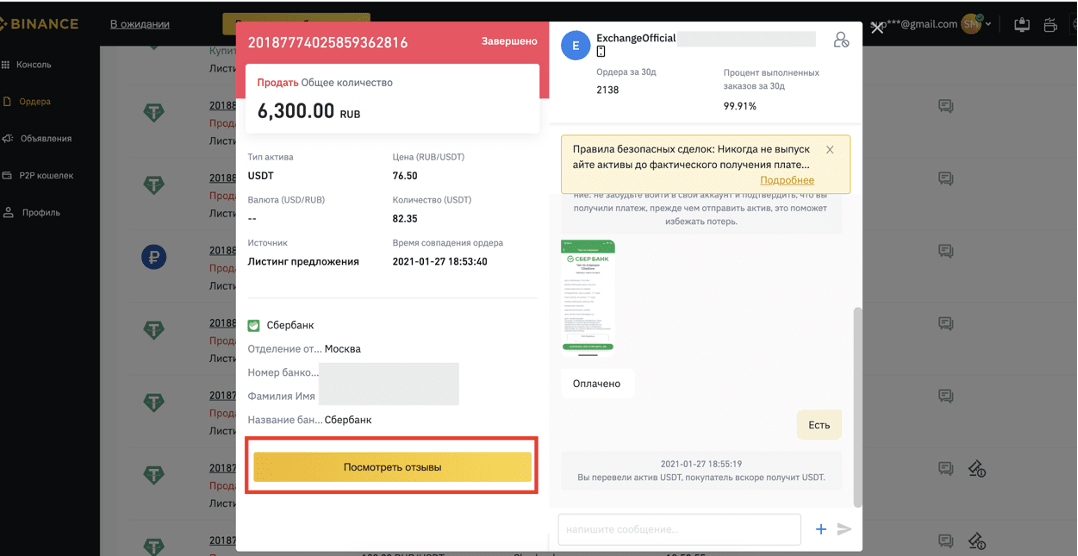This screenshot has height=556, width=1078.
Task: Switch to the В ожидании tab
Action: (140, 24)
